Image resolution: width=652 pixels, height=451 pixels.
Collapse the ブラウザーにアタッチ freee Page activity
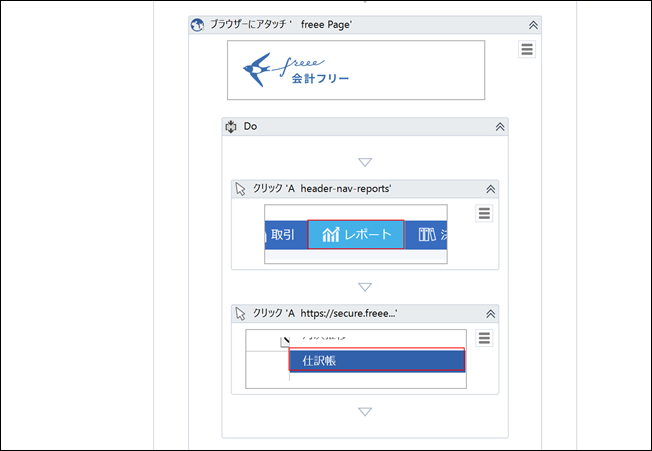tap(533, 25)
